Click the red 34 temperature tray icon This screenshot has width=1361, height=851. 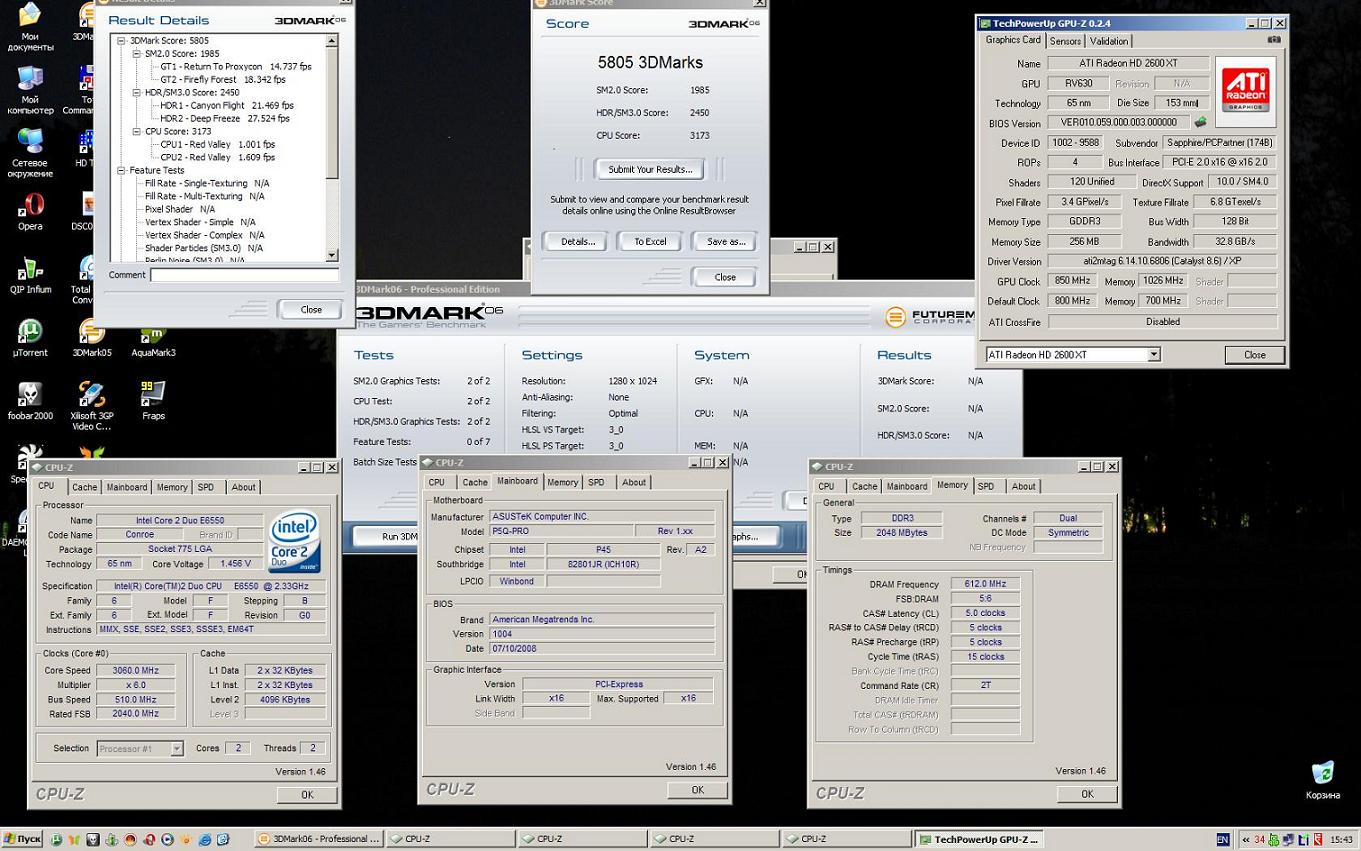(1259, 840)
